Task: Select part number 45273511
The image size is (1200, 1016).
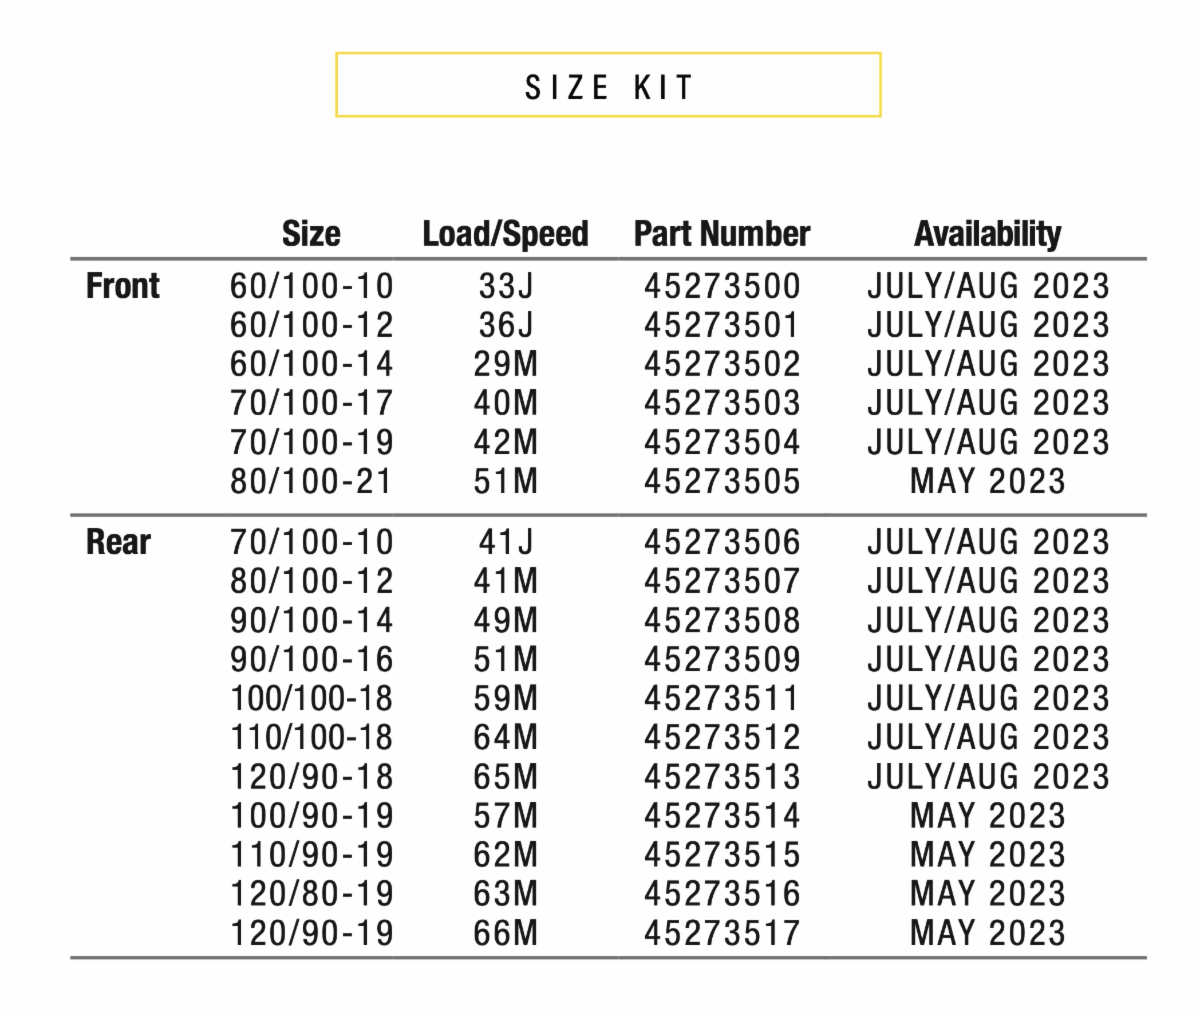Action: coord(722,699)
